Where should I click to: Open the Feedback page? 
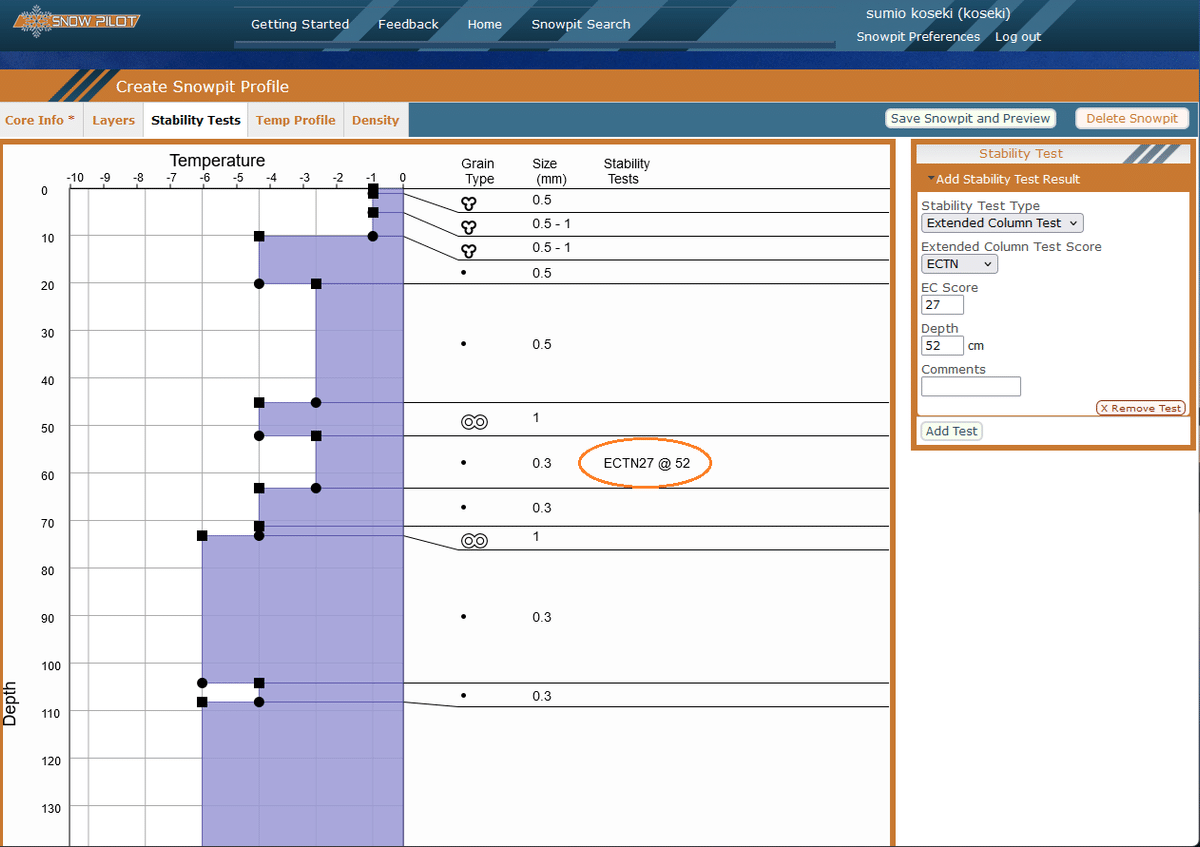(408, 24)
